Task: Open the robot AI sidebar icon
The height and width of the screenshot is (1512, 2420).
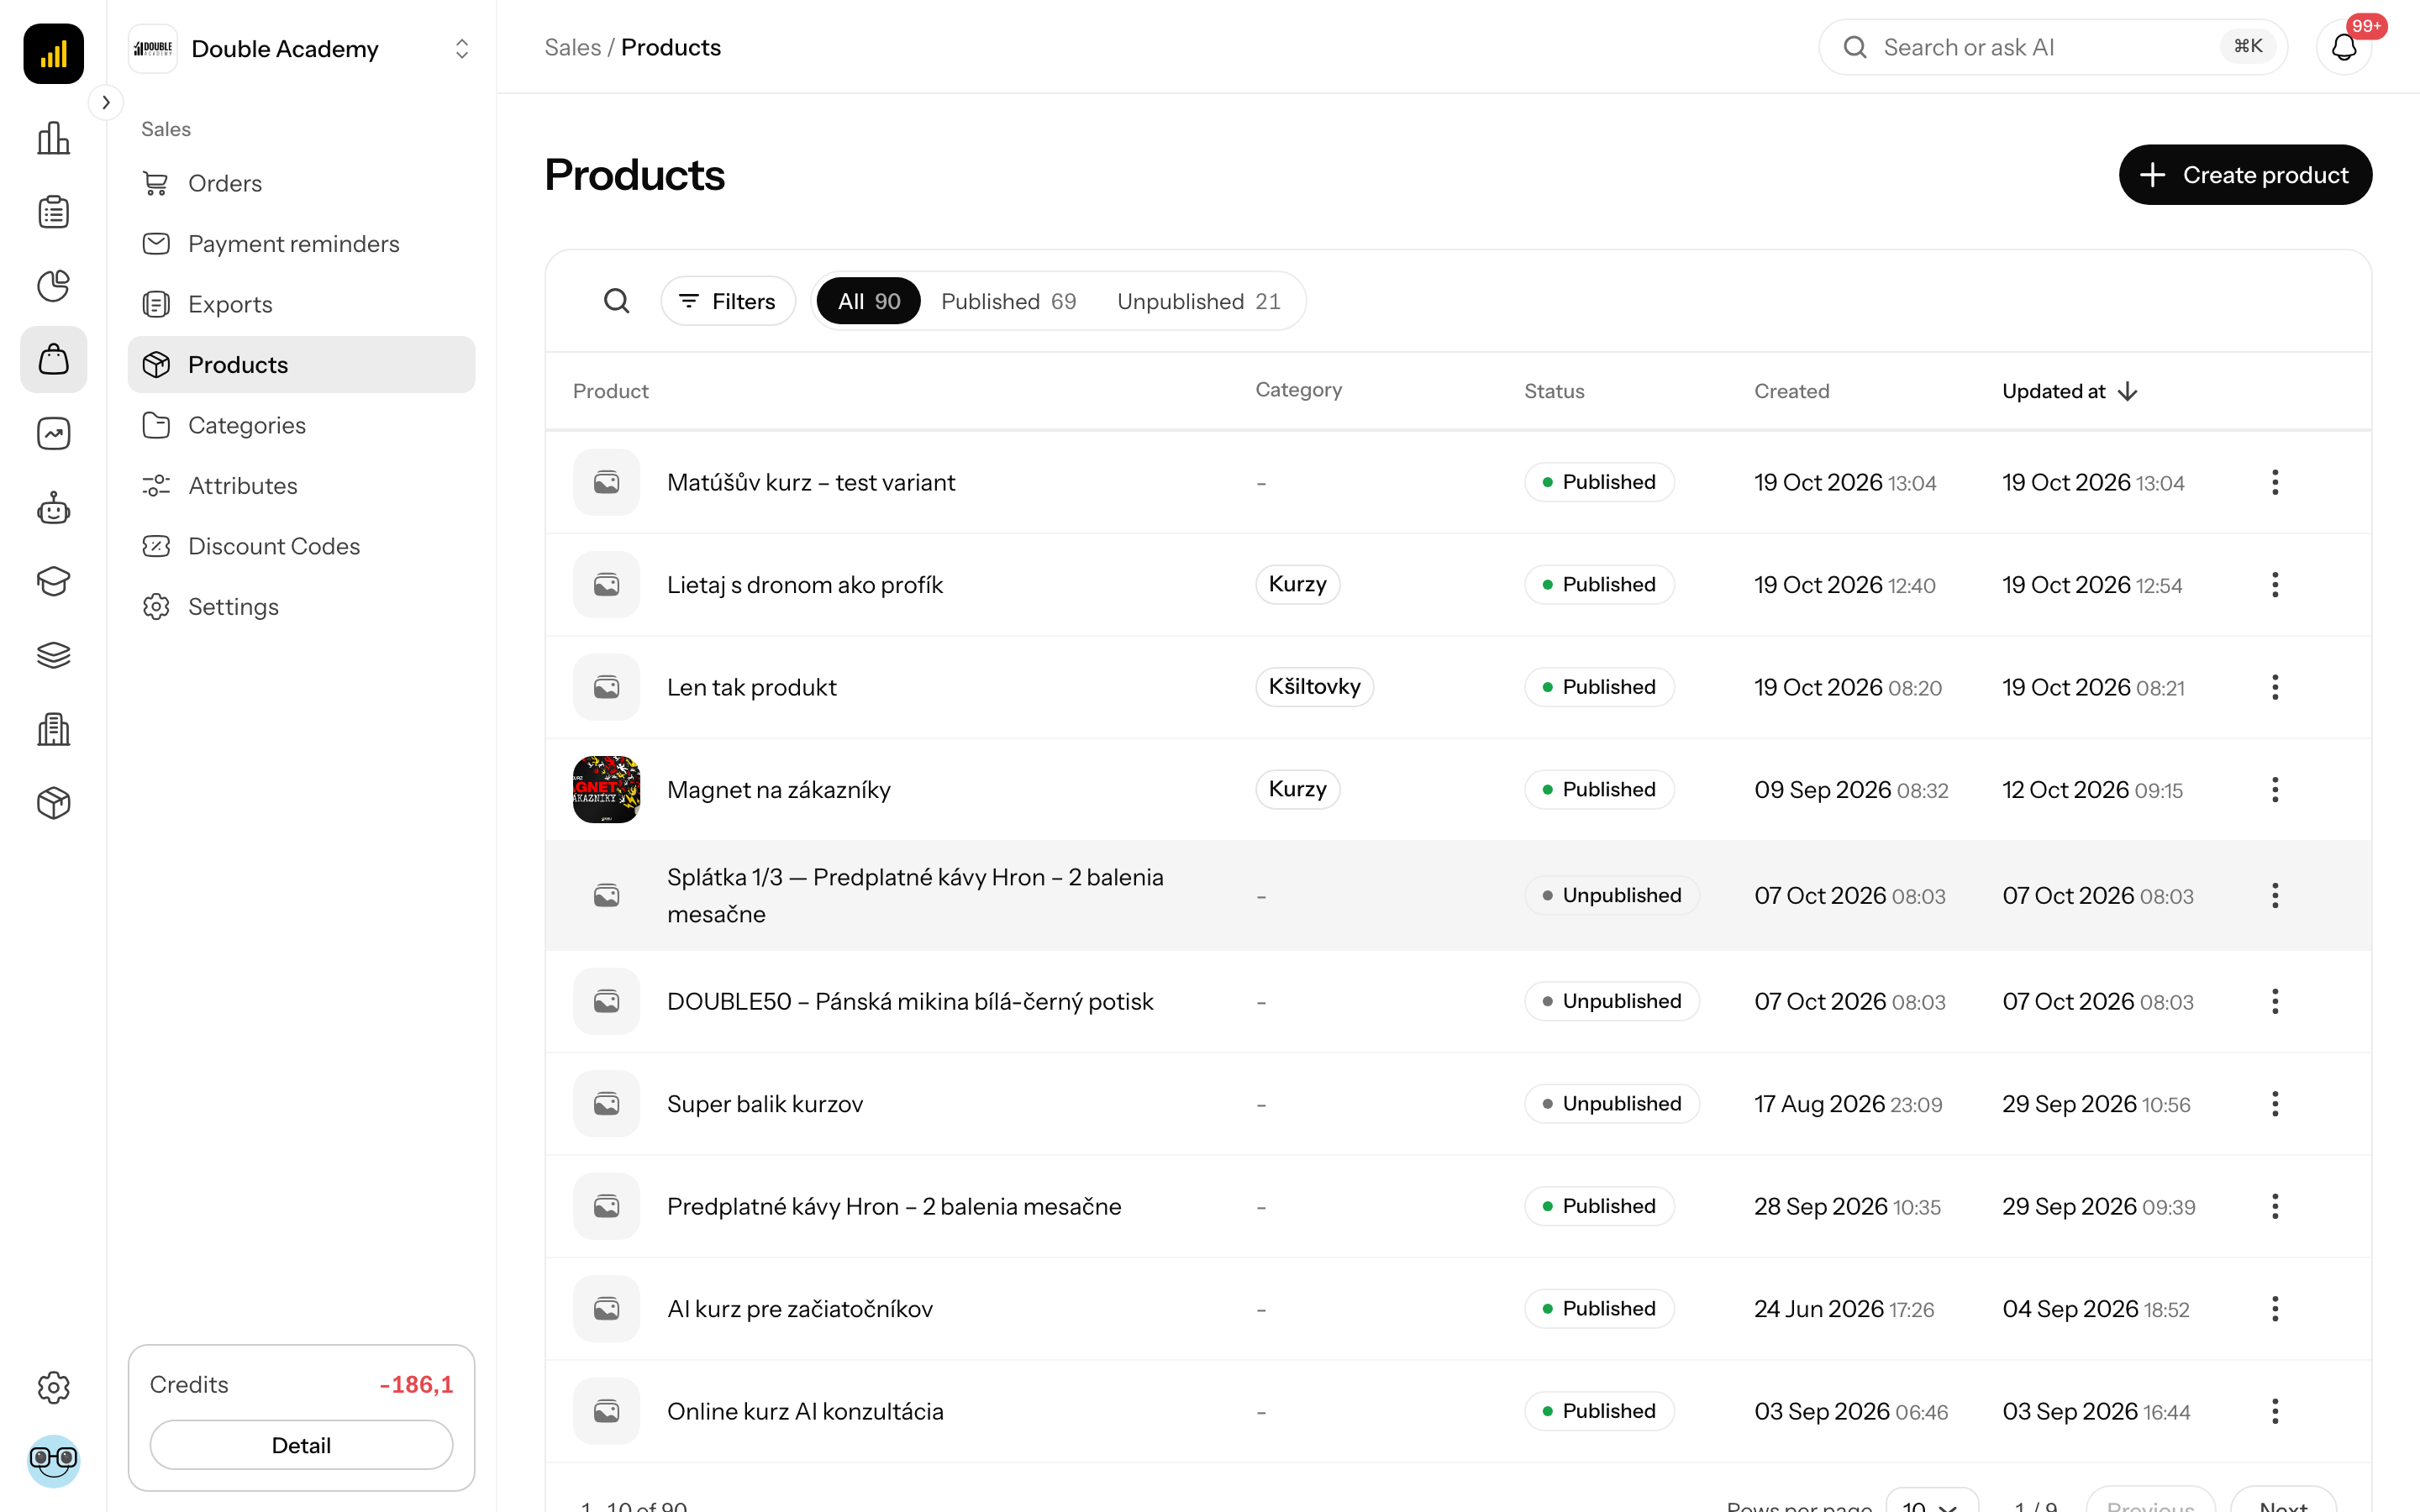Action: (x=53, y=508)
